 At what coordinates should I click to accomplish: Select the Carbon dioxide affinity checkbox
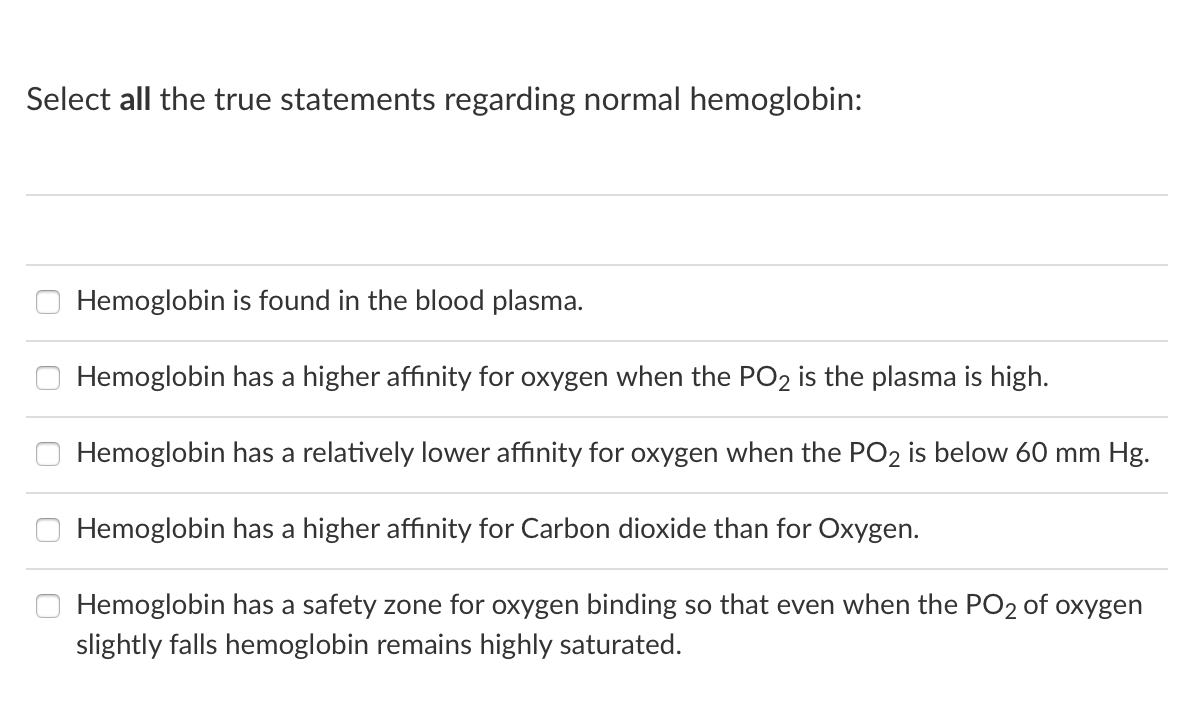pos(48,530)
